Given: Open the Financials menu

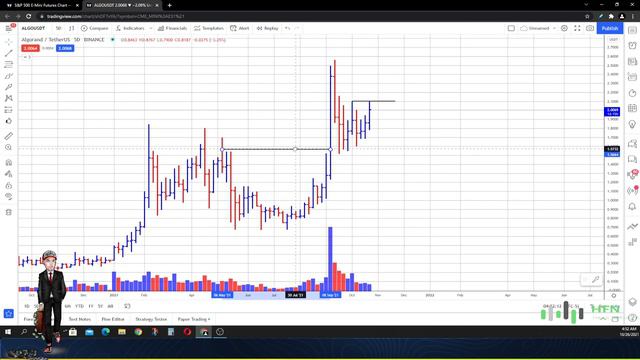Looking at the screenshot, I should tap(172, 28).
